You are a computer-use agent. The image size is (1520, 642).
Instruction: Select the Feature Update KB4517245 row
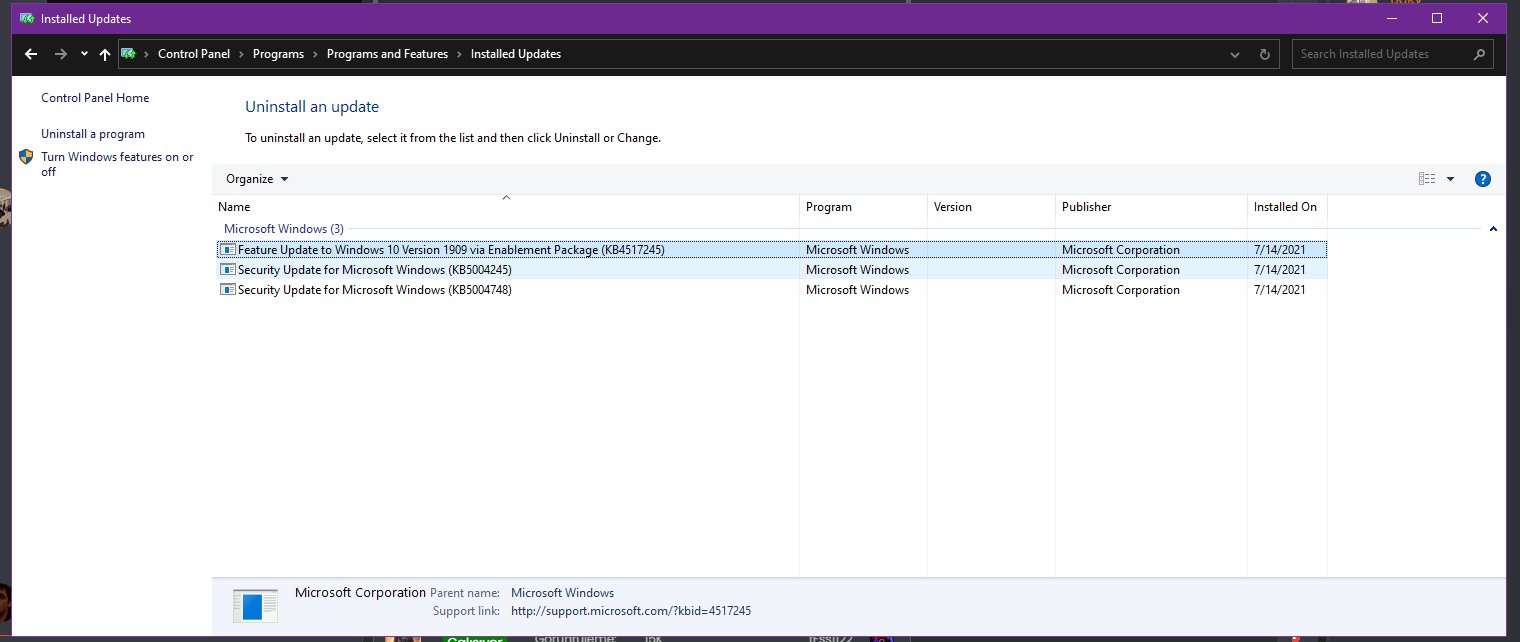pos(771,250)
